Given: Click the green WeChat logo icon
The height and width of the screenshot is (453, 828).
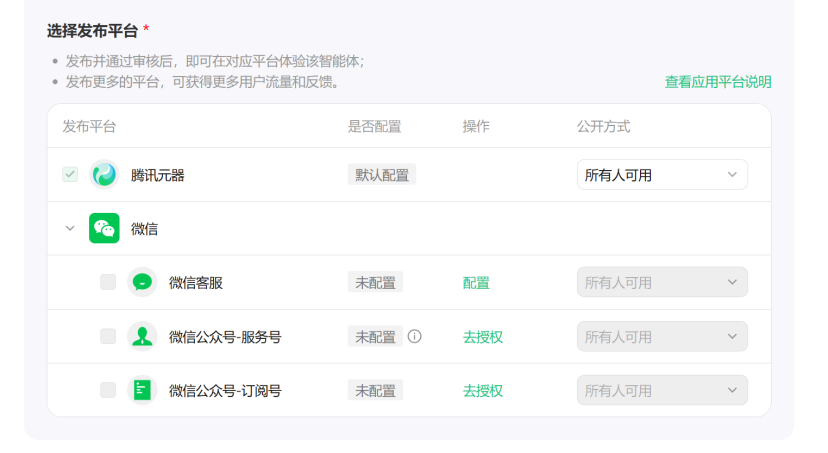Looking at the screenshot, I should (104, 229).
